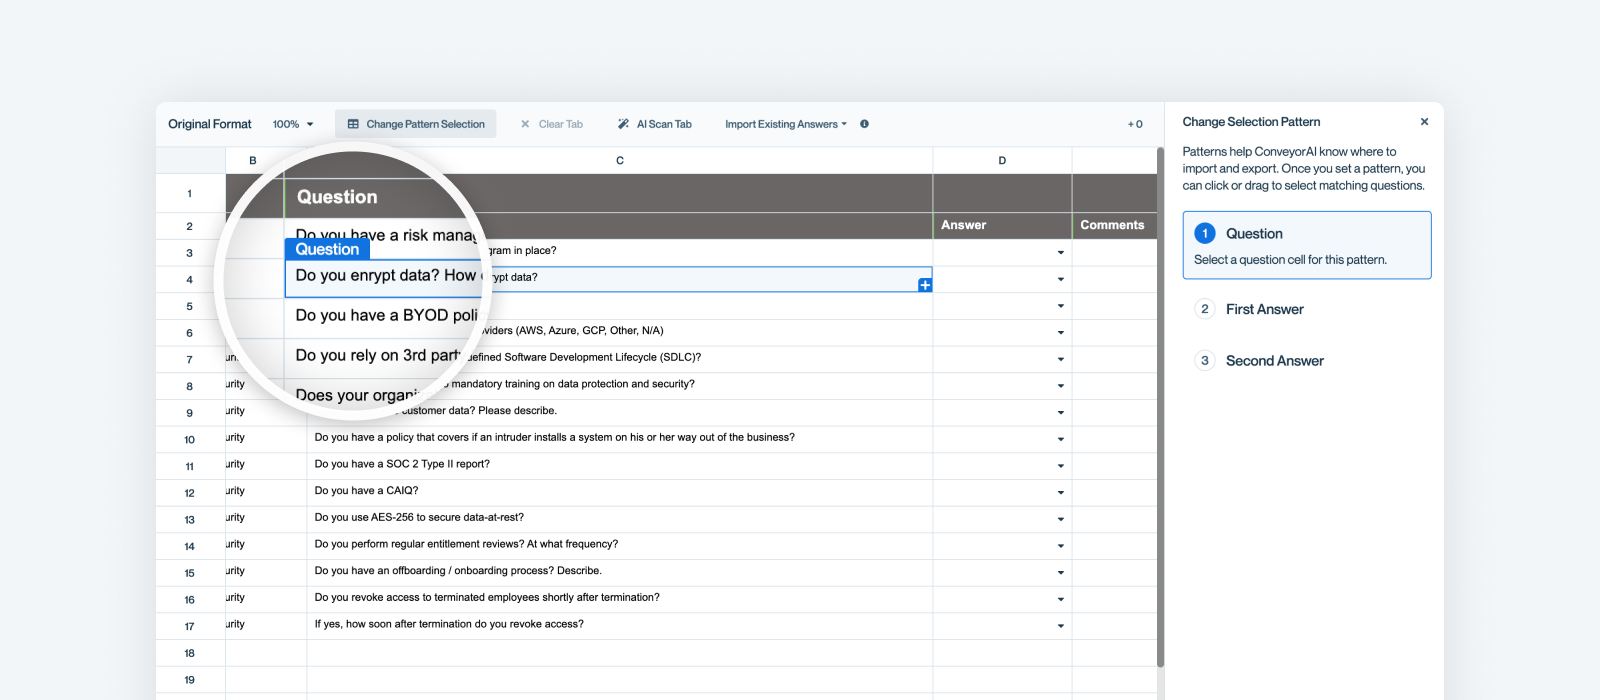Open answer dropdown for cloud providers row
1600x700 pixels.
point(1061,332)
